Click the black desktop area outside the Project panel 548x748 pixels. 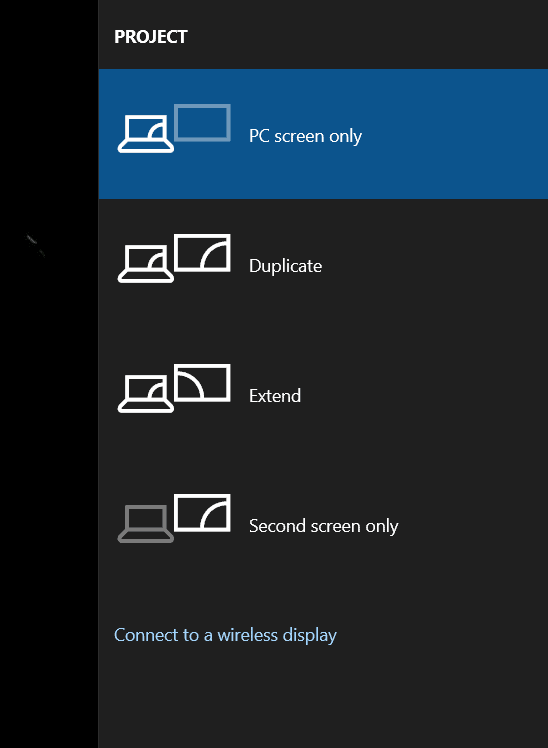click(x=49, y=374)
